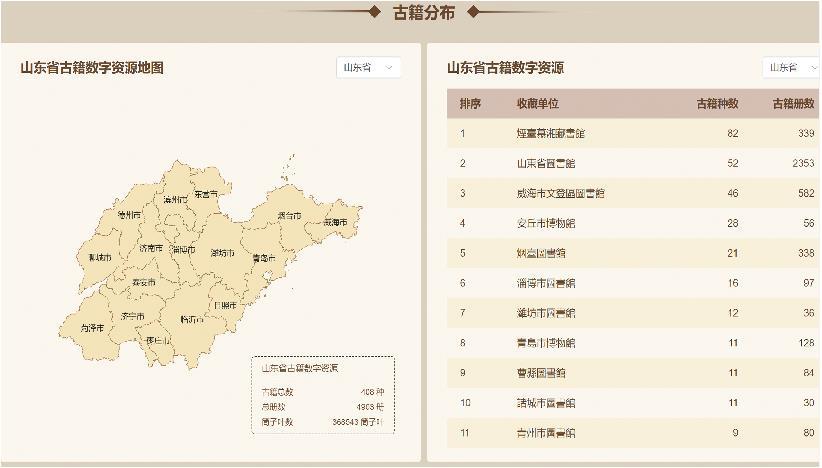Open the rank 9 library with 84 volumes
This screenshot has height=468, width=822.
pos(541,373)
